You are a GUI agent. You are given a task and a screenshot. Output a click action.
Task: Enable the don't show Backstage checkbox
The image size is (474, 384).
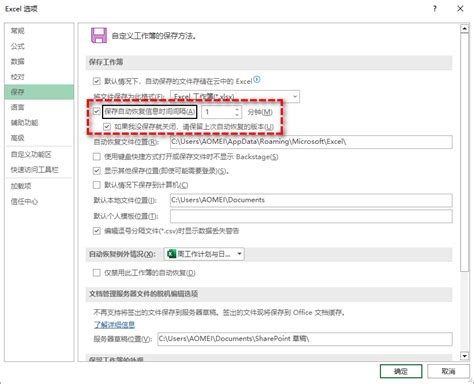[x=97, y=157]
